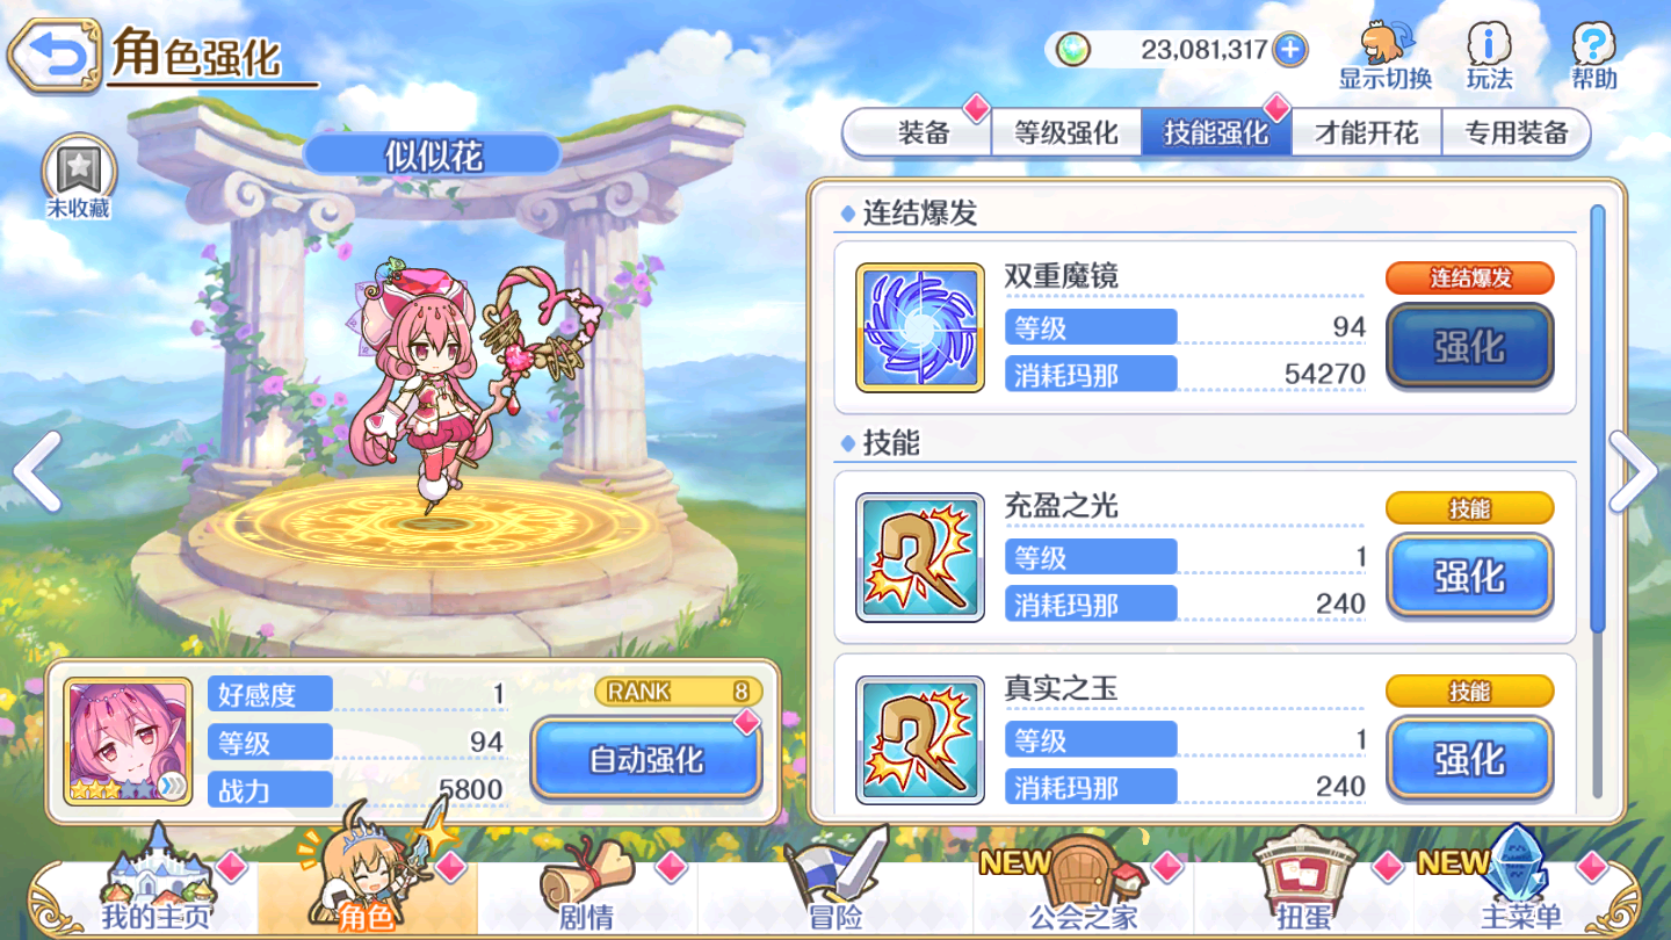1671x940 pixels.
Task: Open the character portrait thumbnail
Action: 128,741
